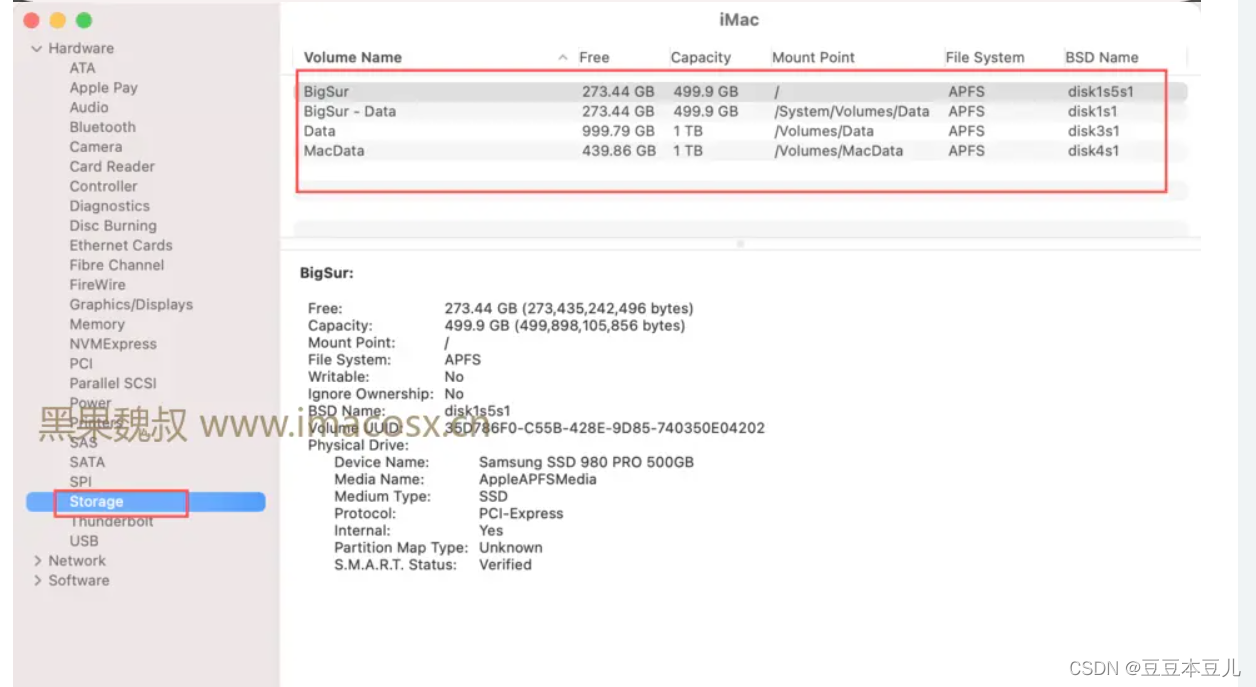Select PCI in the sidebar
Image resolution: width=1256 pixels, height=687 pixels.
tap(81, 364)
